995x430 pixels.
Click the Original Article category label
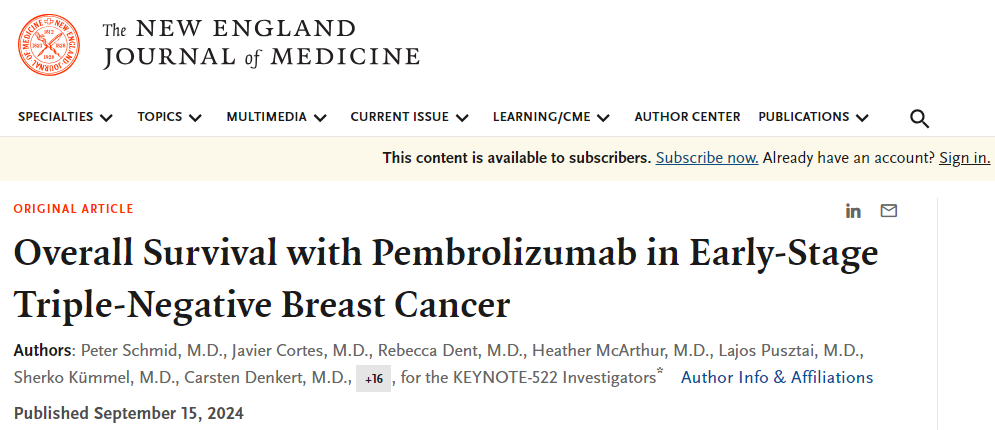coord(74,209)
